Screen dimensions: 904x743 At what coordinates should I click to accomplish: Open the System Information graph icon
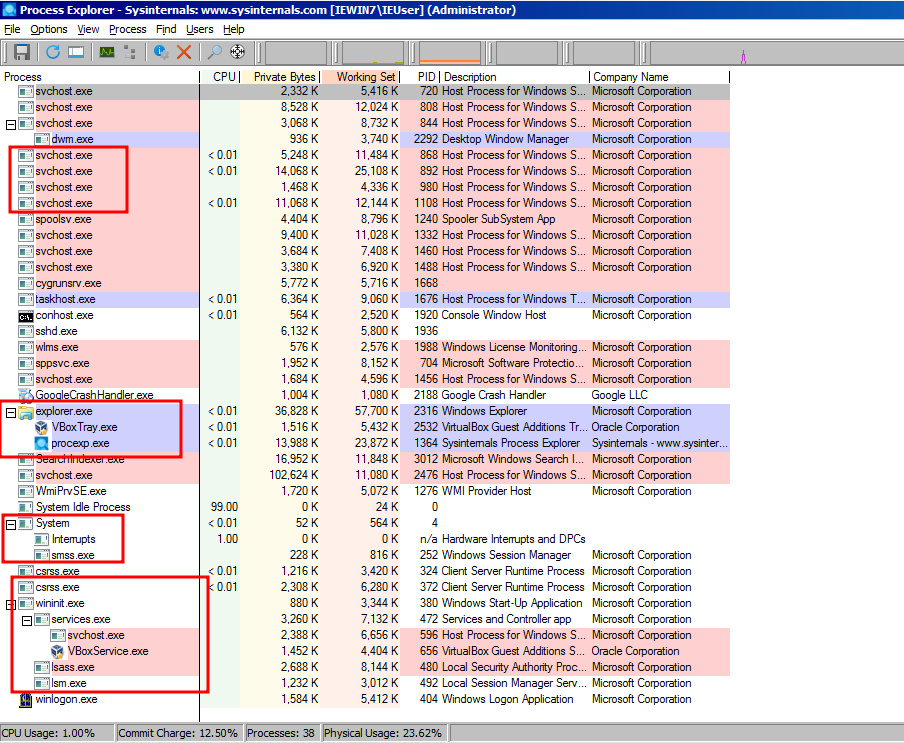point(107,52)
